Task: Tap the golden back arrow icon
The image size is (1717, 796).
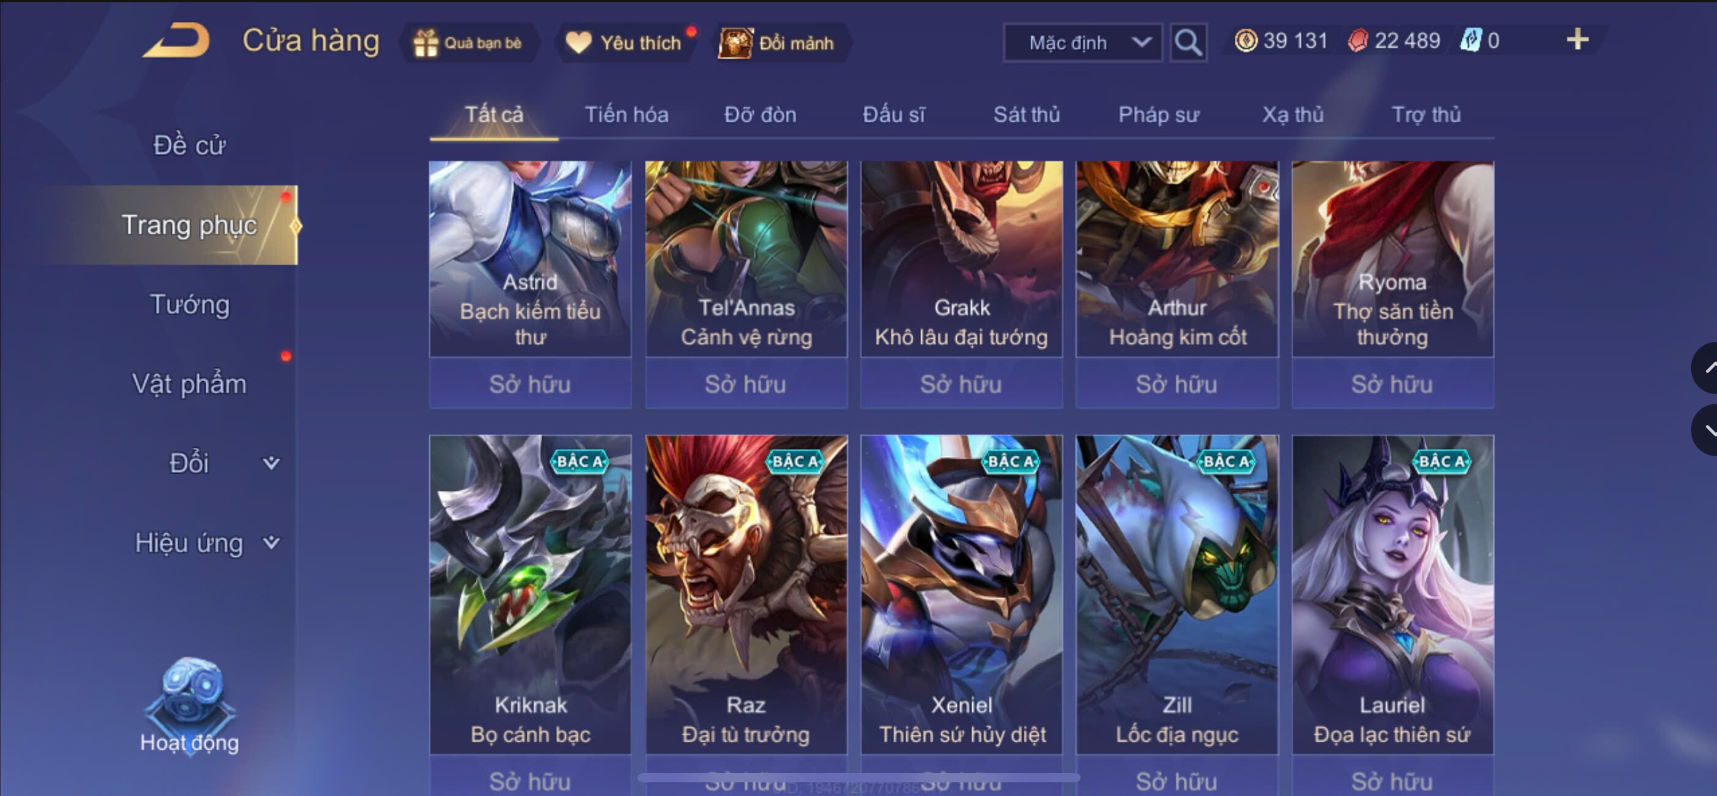Action: click(177, 41)
